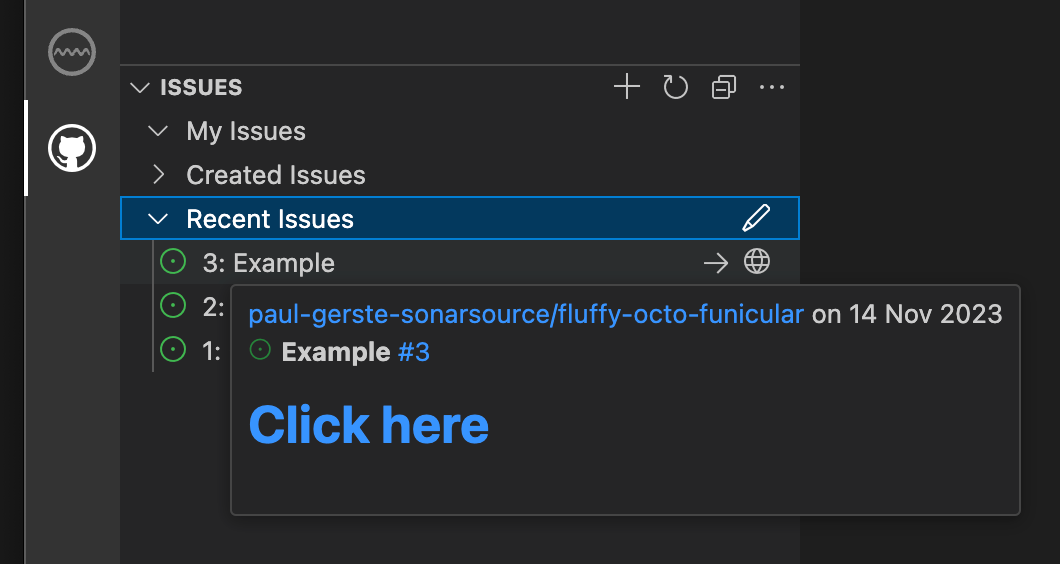
Task: Click the green open-issue icon in the tooltip
Action: 261,350
